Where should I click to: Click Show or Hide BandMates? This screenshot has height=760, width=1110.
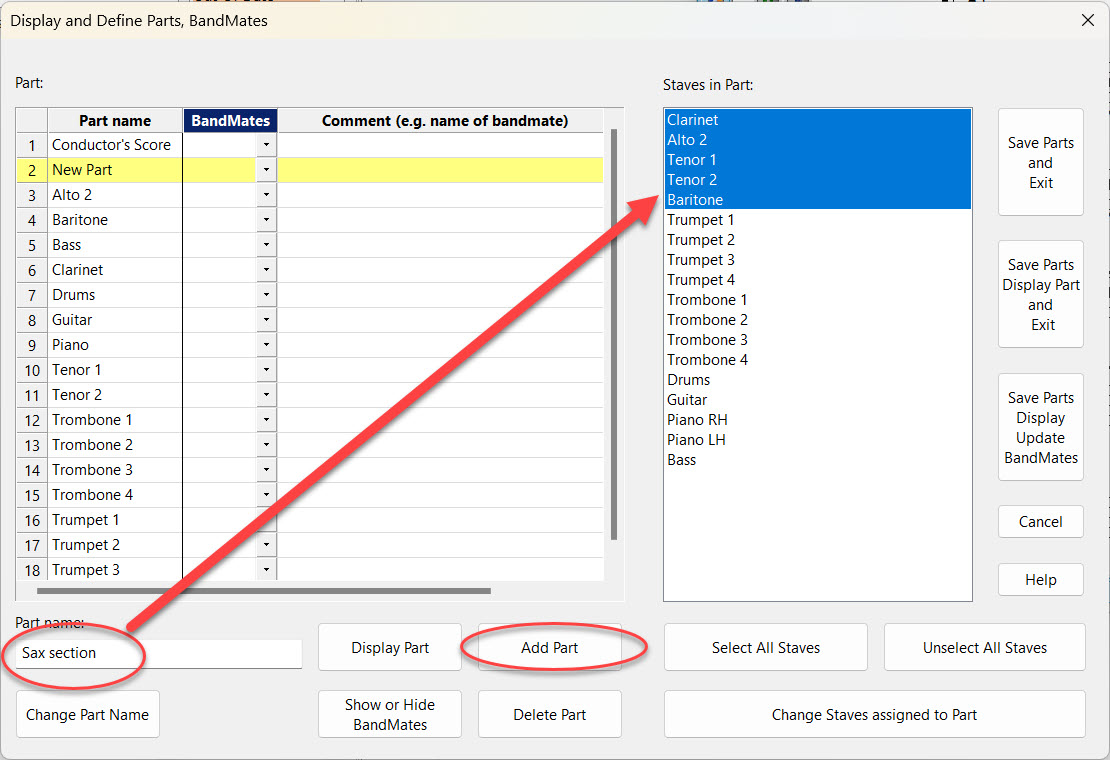(x=390, y=715)
